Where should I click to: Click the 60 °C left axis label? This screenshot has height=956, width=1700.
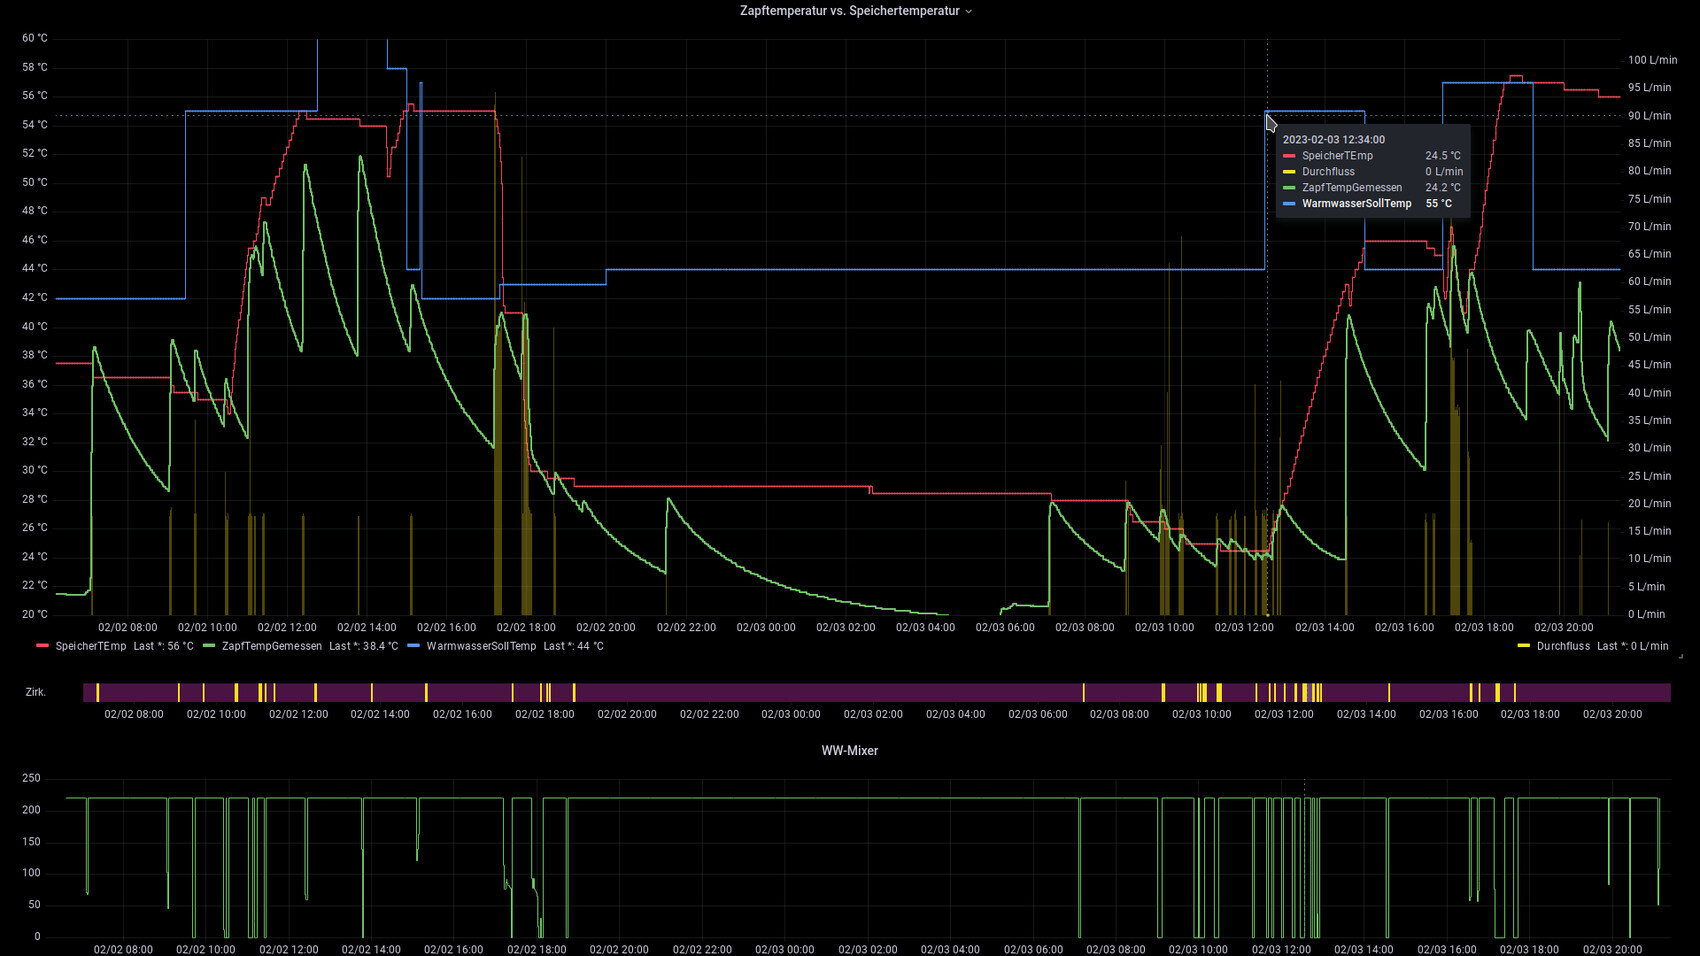point(35,38)
